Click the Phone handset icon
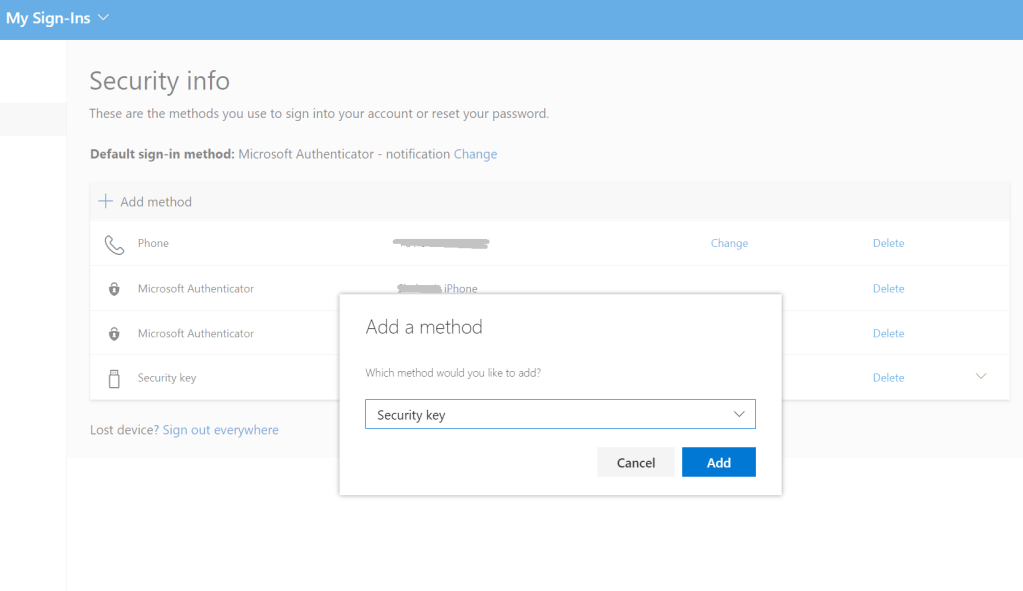The width and height of the screenshot is (1023, 591). pos(114,244)
